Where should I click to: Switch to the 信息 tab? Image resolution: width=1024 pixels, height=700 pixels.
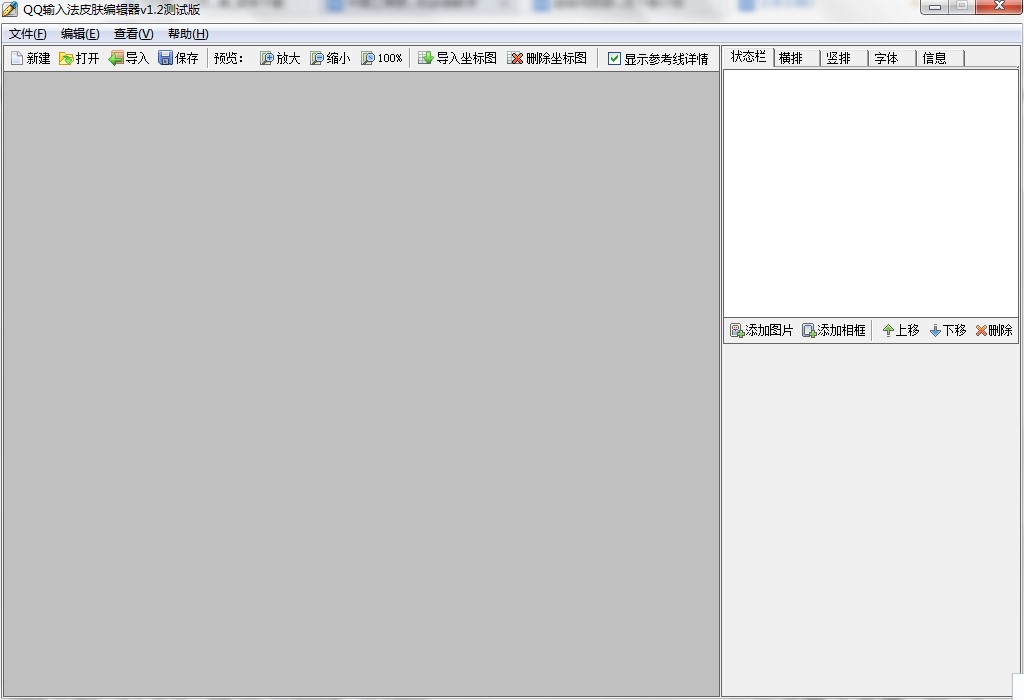point(940,58)
